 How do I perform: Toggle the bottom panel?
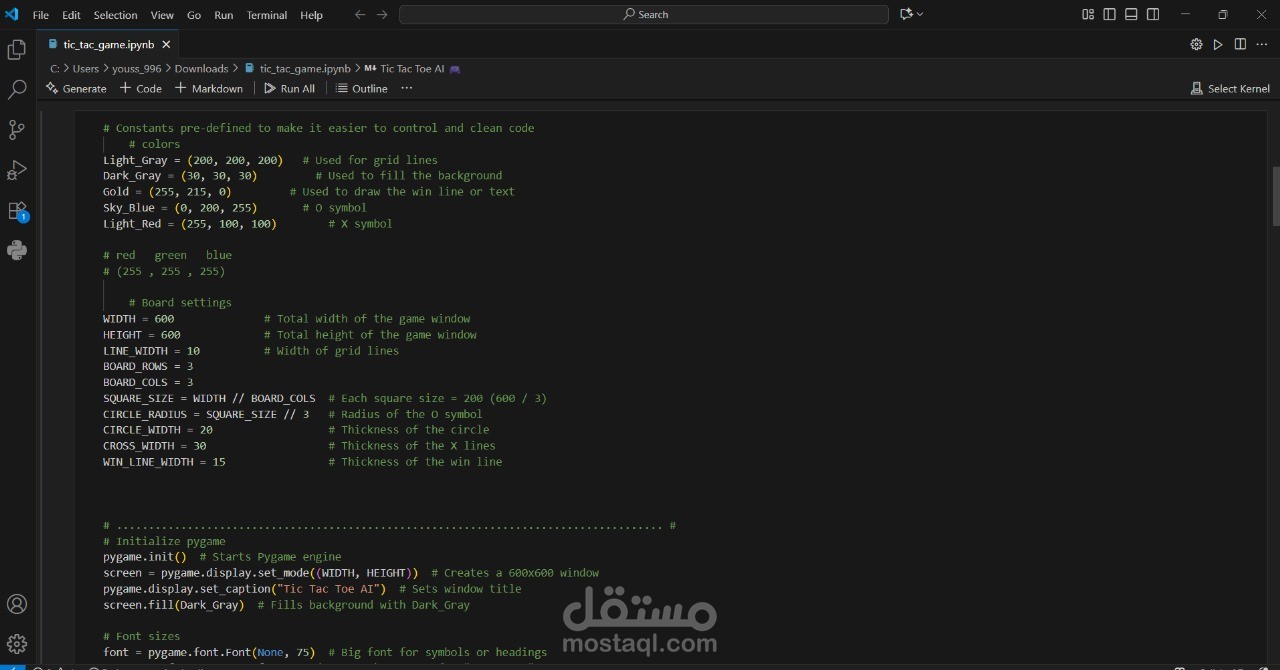tap(1132, 14)
